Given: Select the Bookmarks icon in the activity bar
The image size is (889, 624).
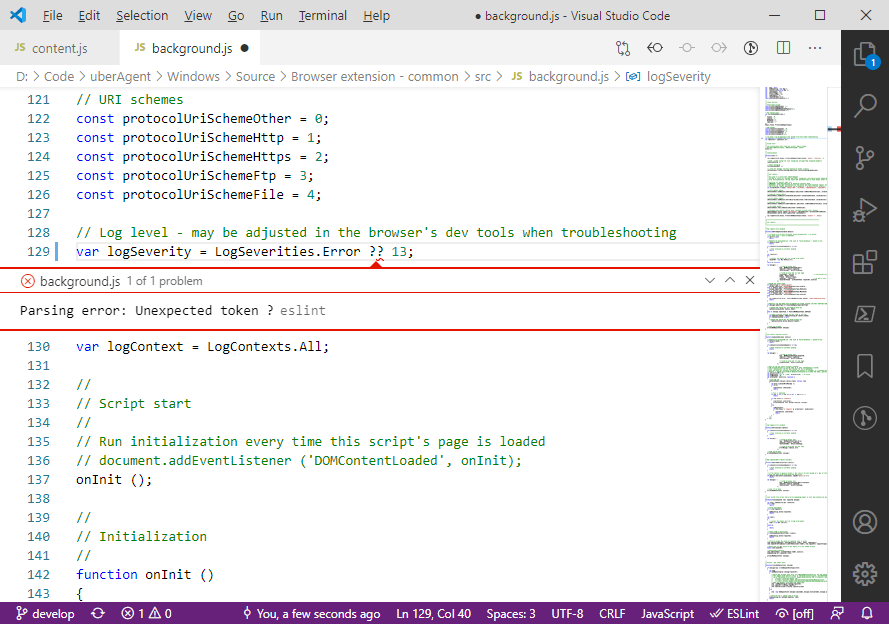Looking at the screenshot, I should tap(864, 366).
